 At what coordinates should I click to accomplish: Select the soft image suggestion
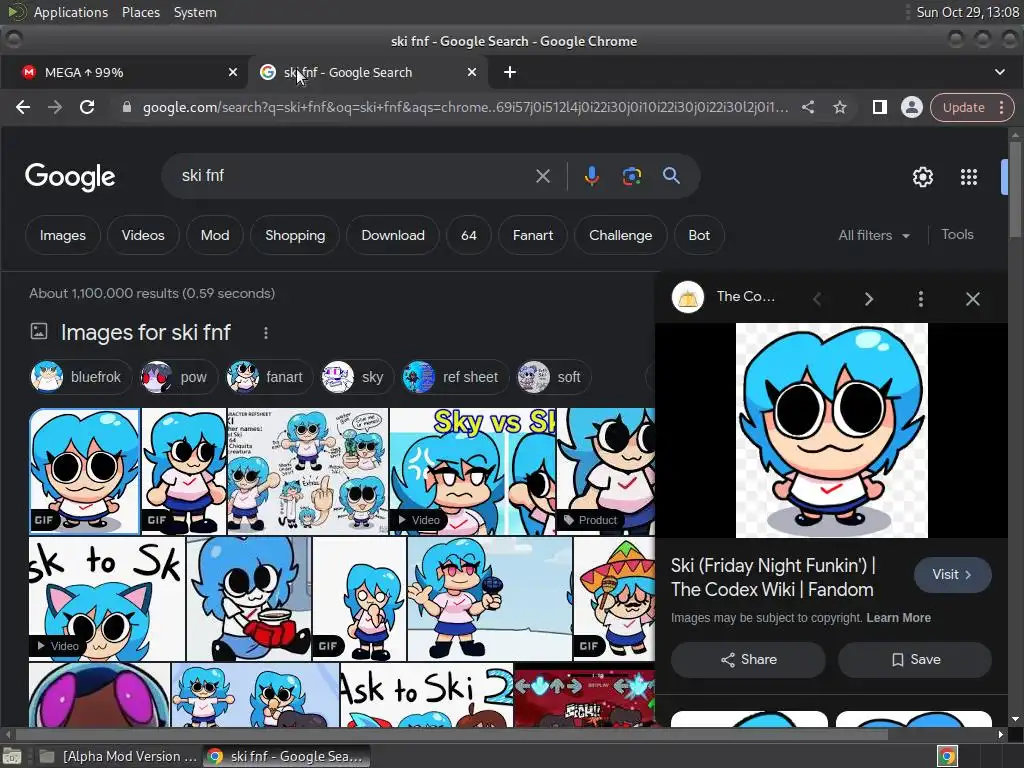point(554,377)
